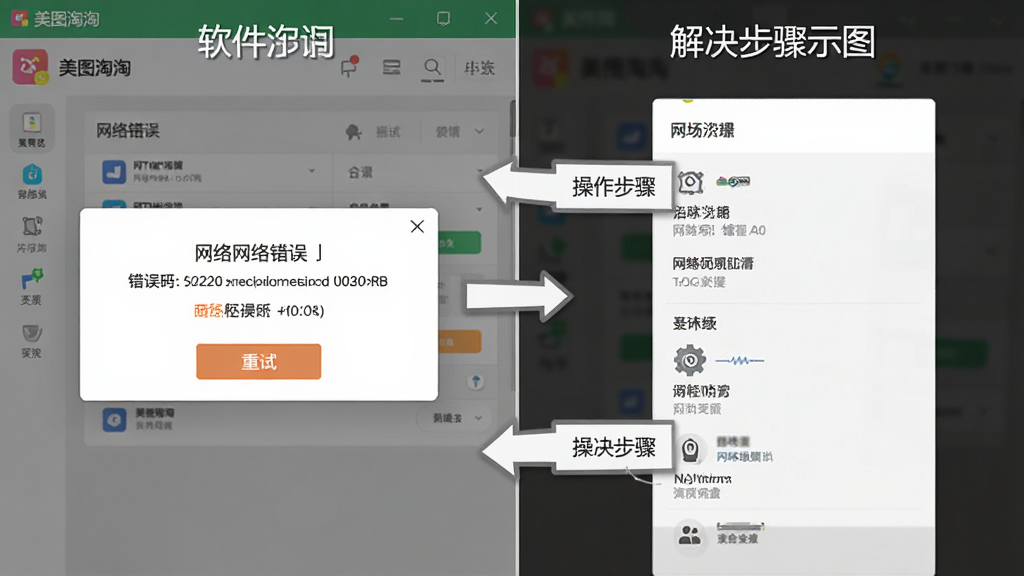
Task: Open the 合课 dropdown
Action: [x=417, y=172]
